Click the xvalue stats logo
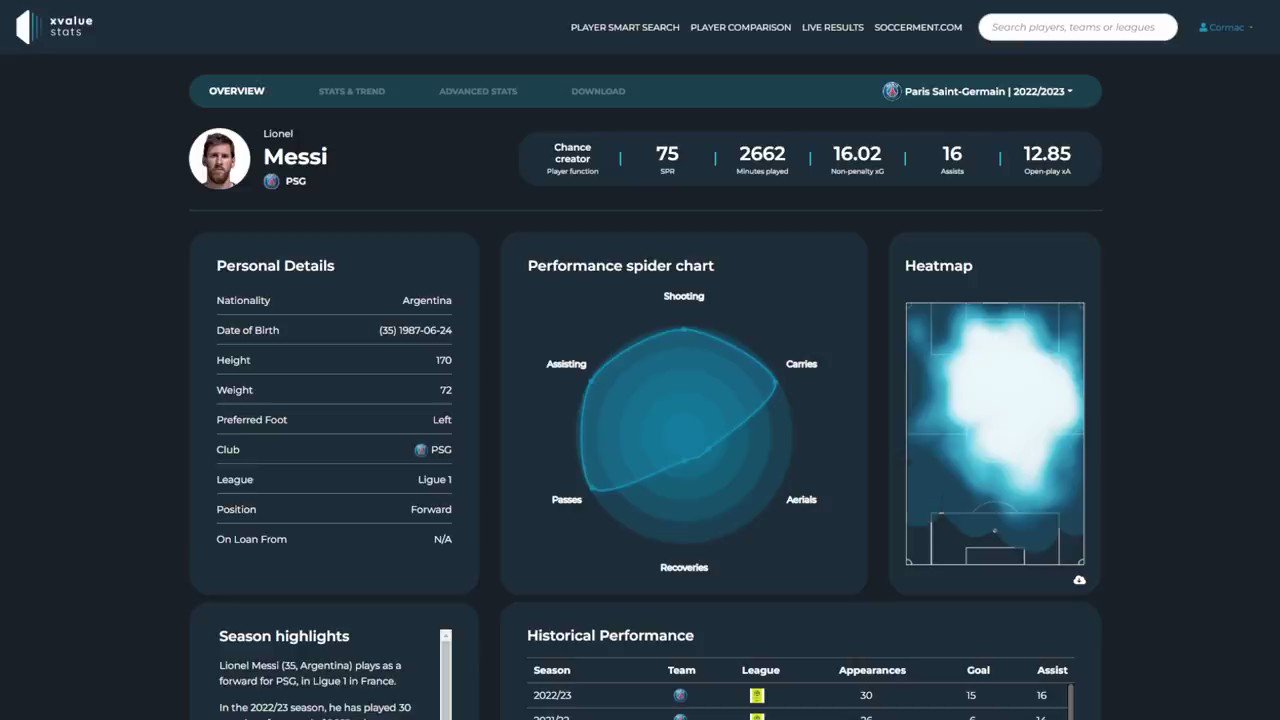 tap(54, 27)
